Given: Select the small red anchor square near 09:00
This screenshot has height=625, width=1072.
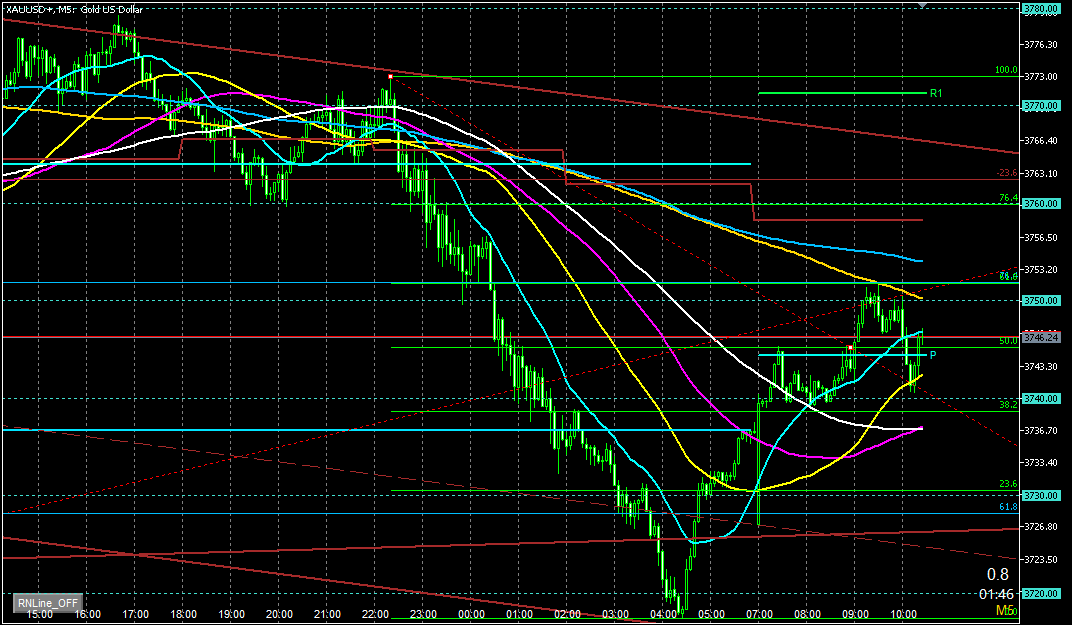Looking at the screenshot, I should 851,348.
